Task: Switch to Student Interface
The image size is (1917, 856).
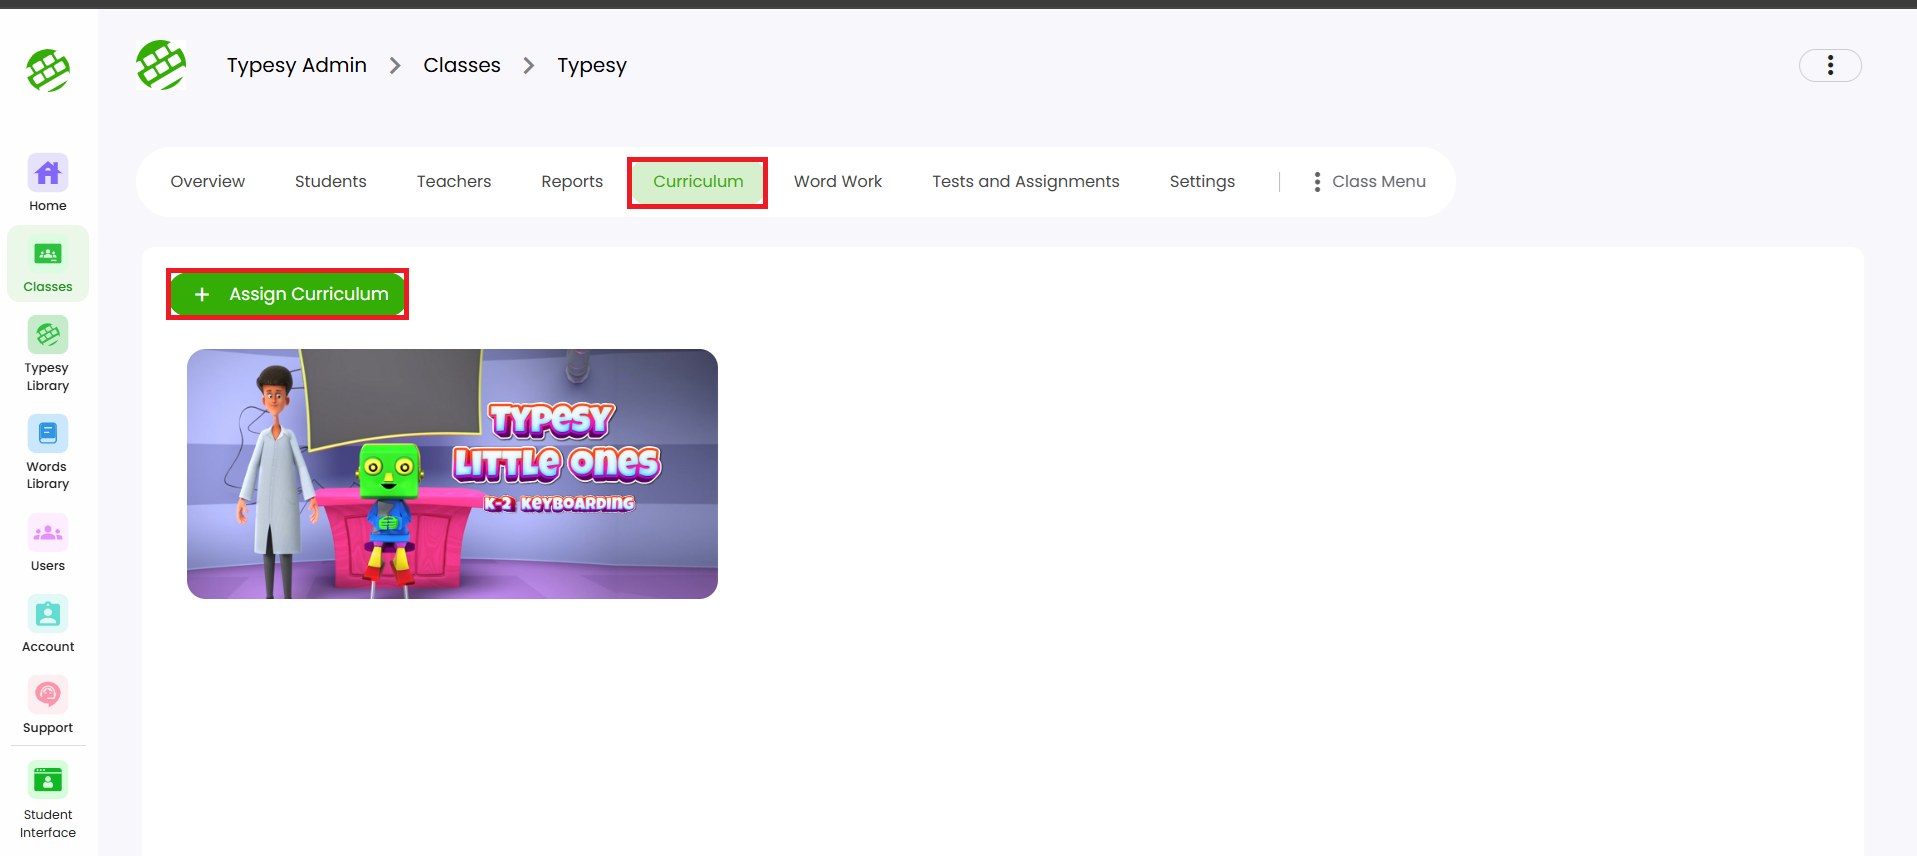Action: tap(48, 782)
